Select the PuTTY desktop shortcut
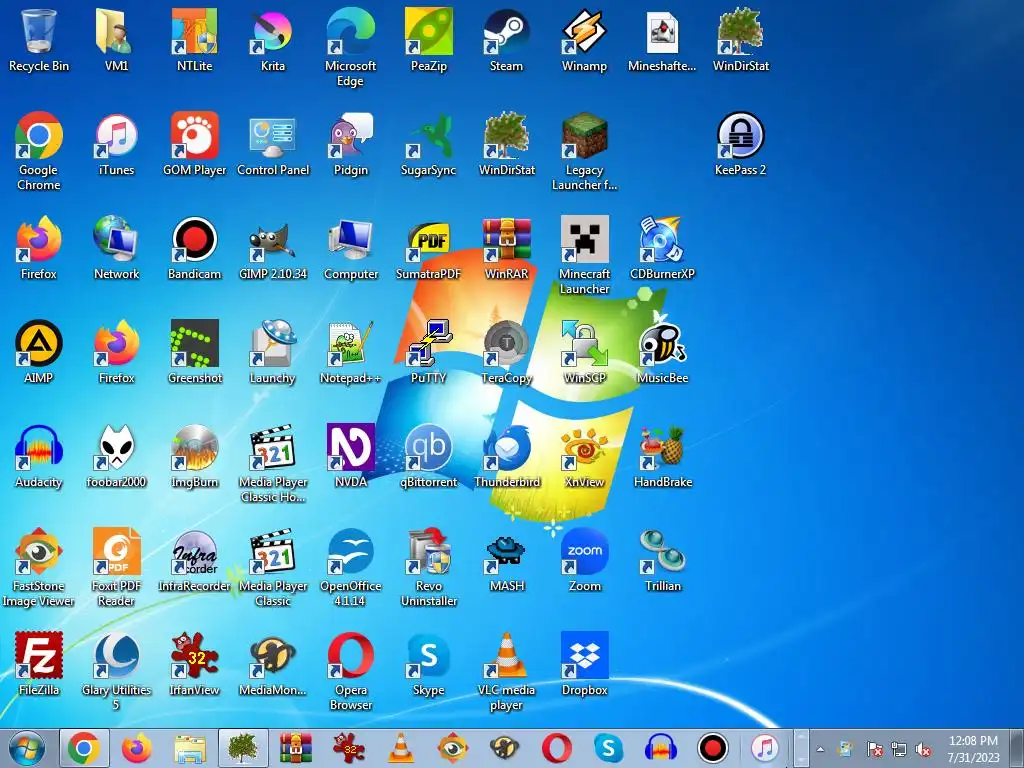1024x768 pixels. 428,351
